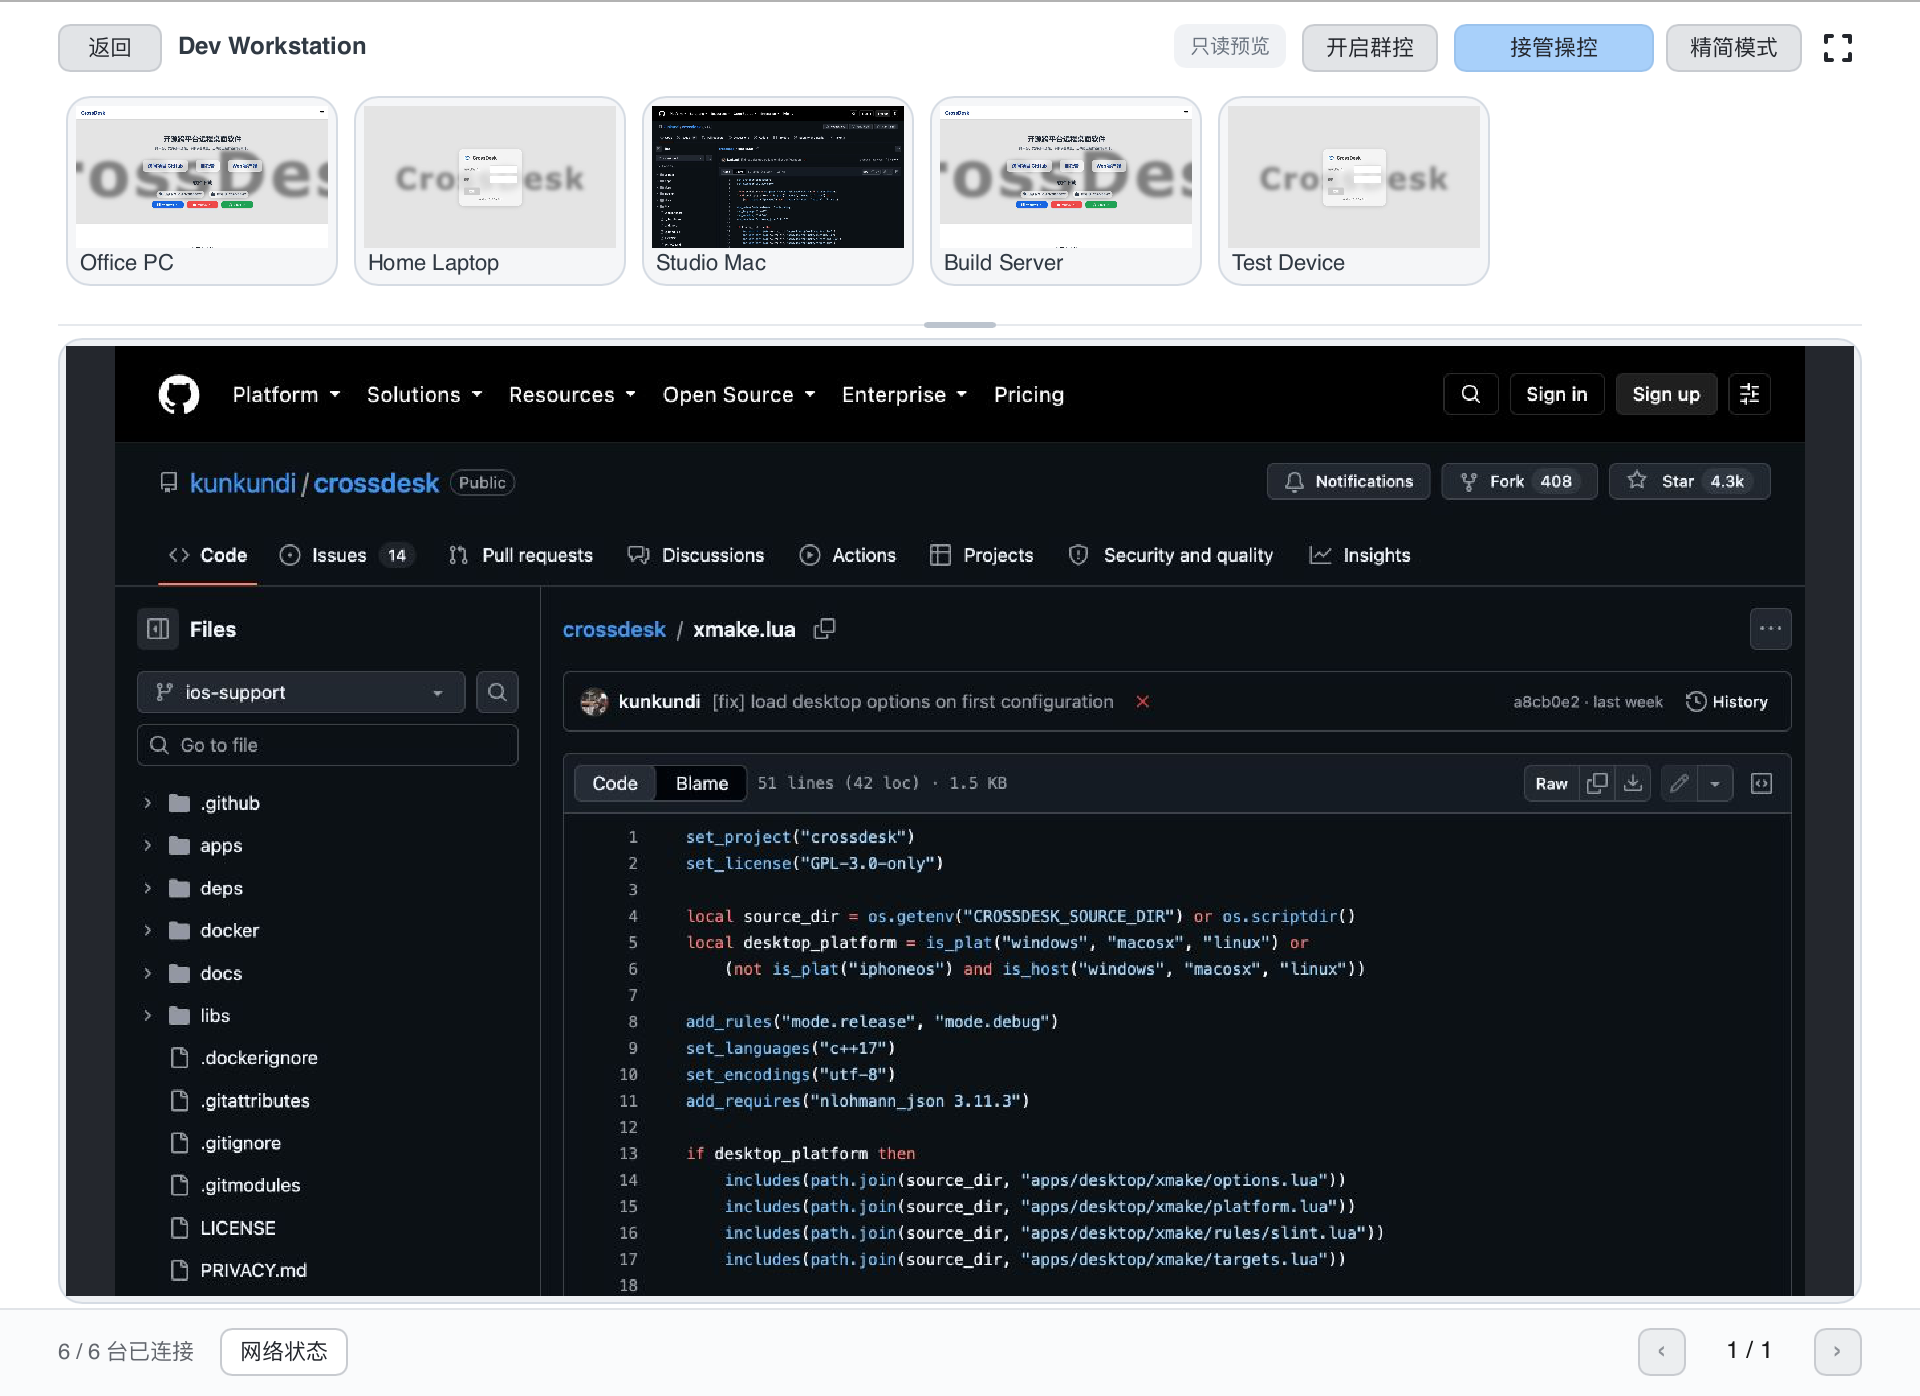Open ios-support branch dropdown

(x=301, y=692)
